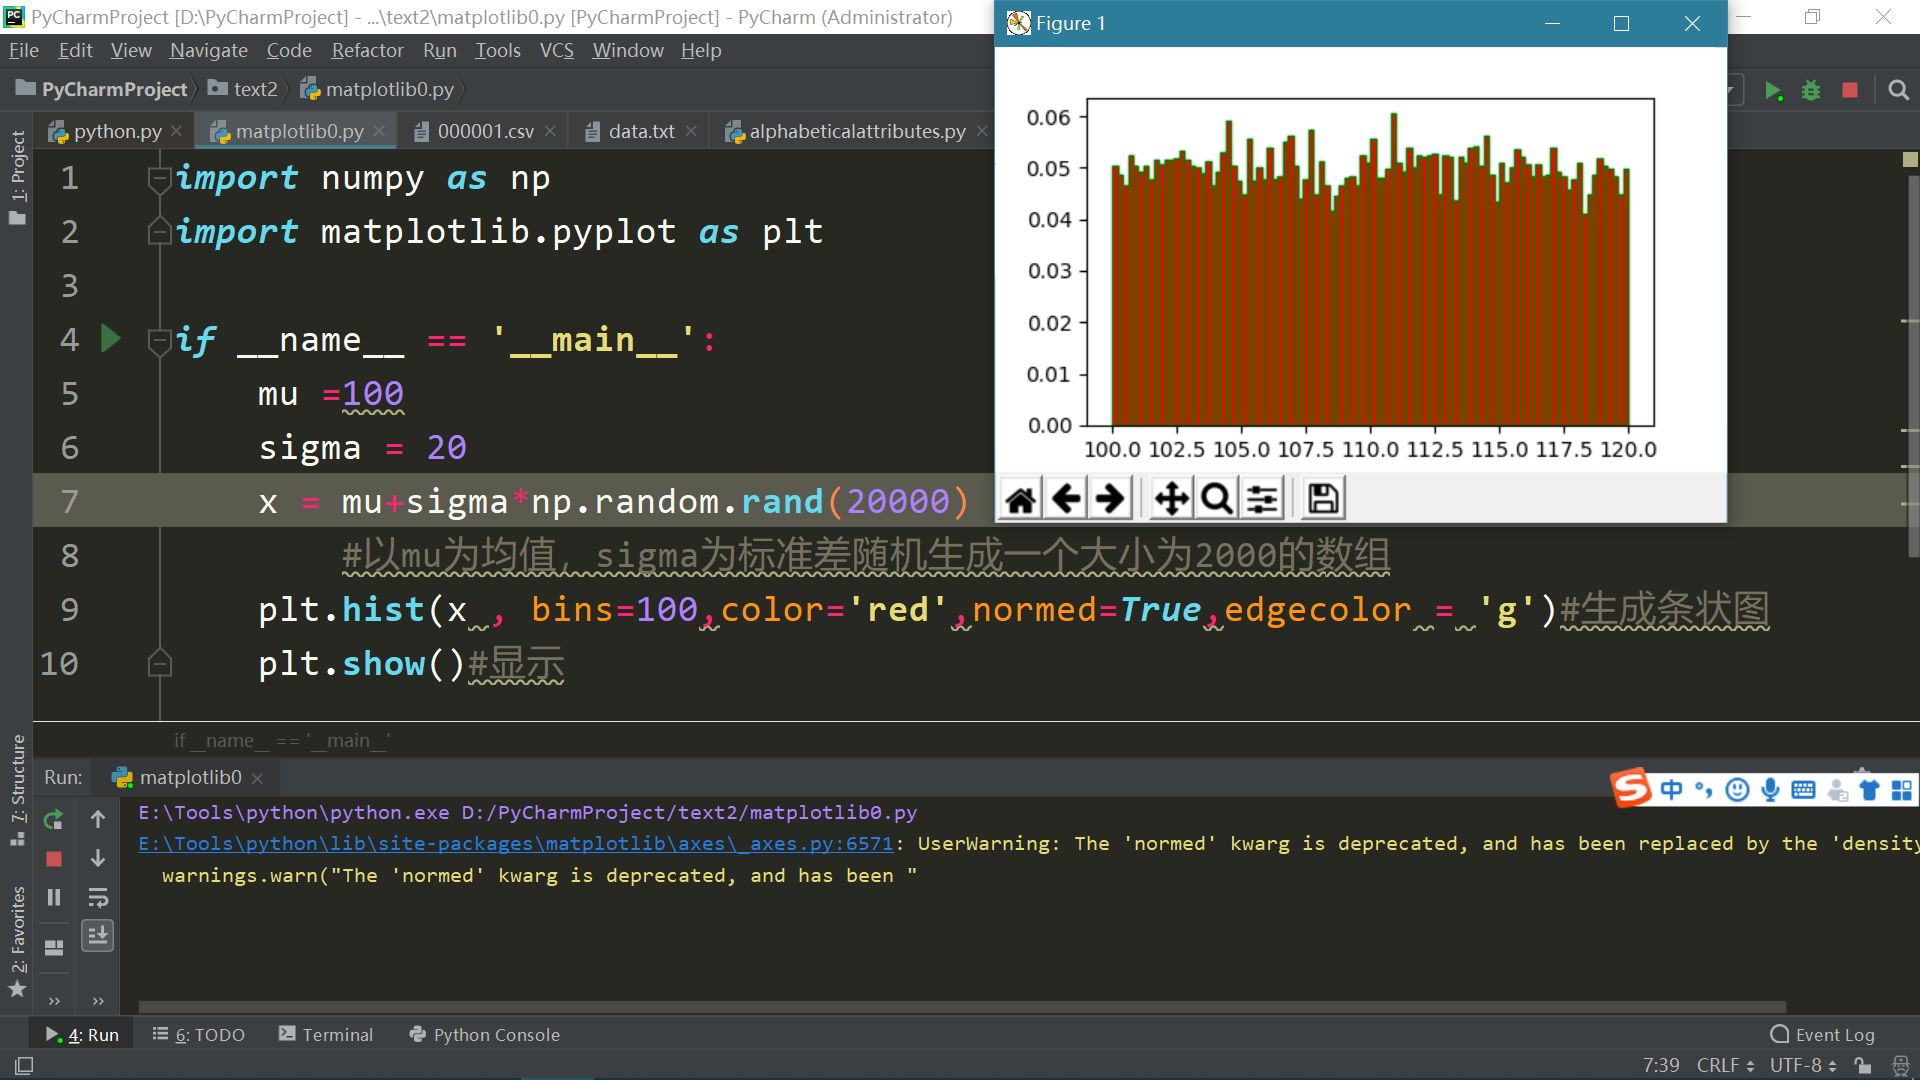Open Search Everywhere magnifier icon
Screen dimensions: 1920x1080
[x=1898, y=90]
